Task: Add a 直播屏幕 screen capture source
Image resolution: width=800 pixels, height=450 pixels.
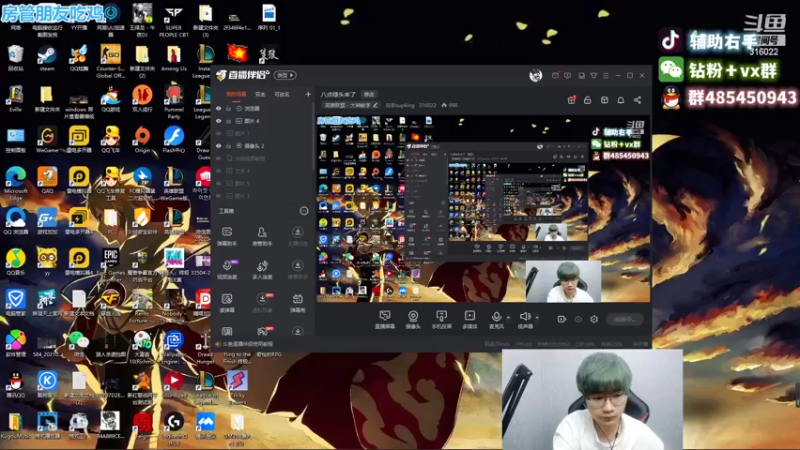Action: 385,319
